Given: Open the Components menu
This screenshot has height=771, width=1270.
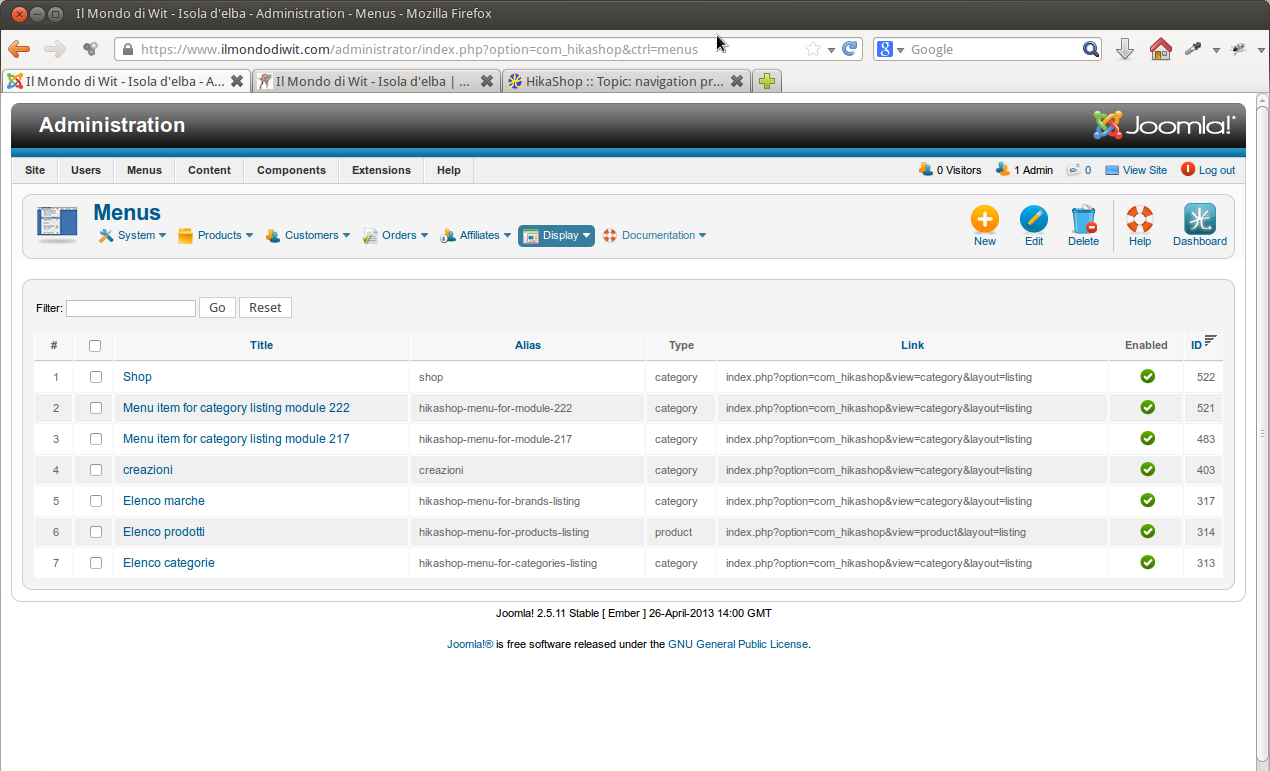Looking at the screenshot, I should point(291,170).
